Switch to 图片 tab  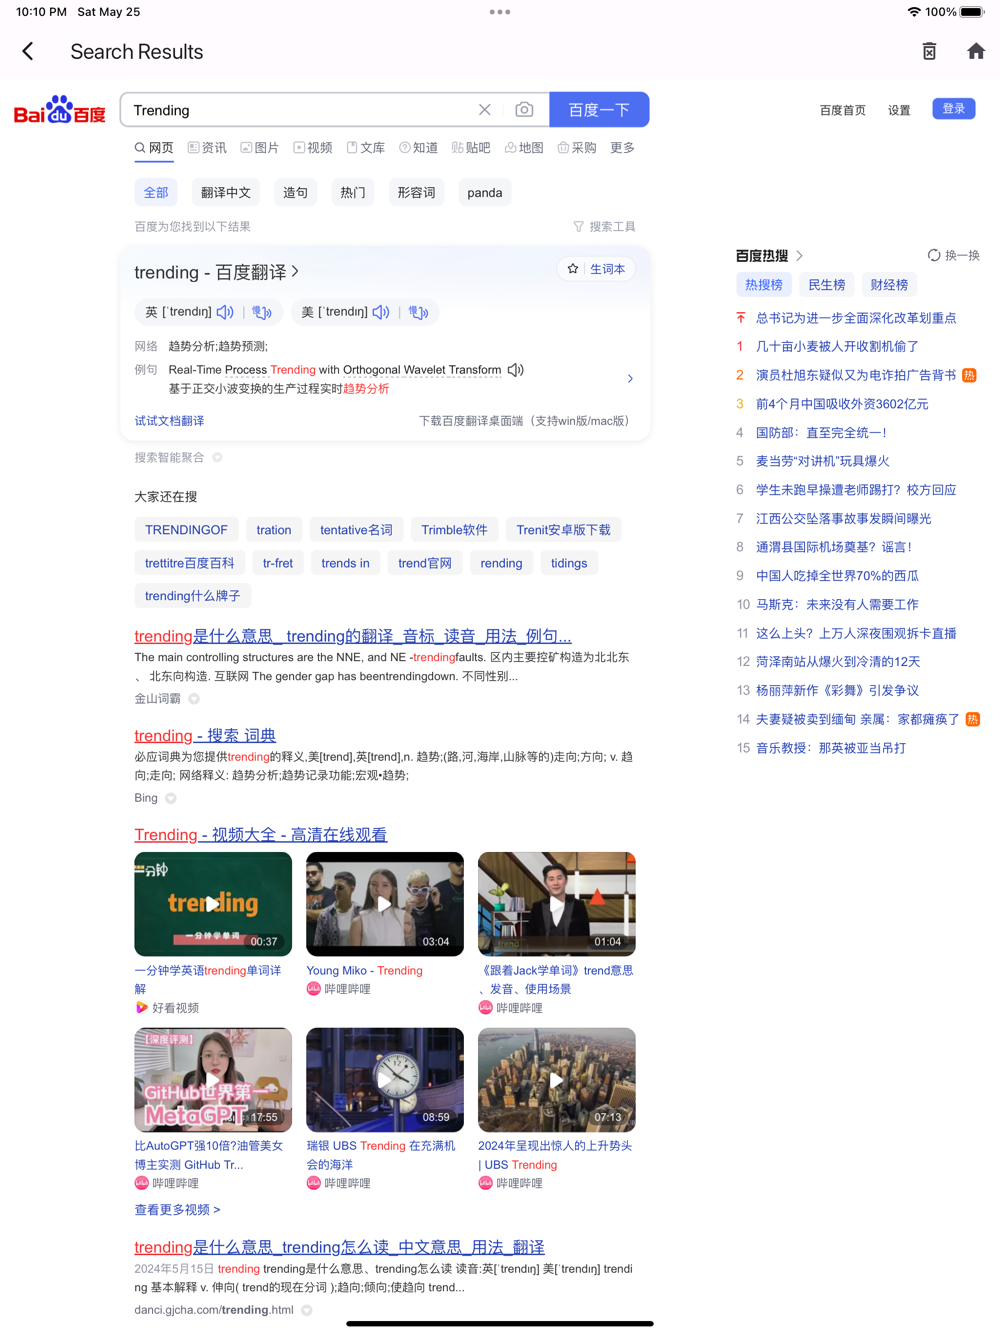pyautogui.click(x=260, y=148)
